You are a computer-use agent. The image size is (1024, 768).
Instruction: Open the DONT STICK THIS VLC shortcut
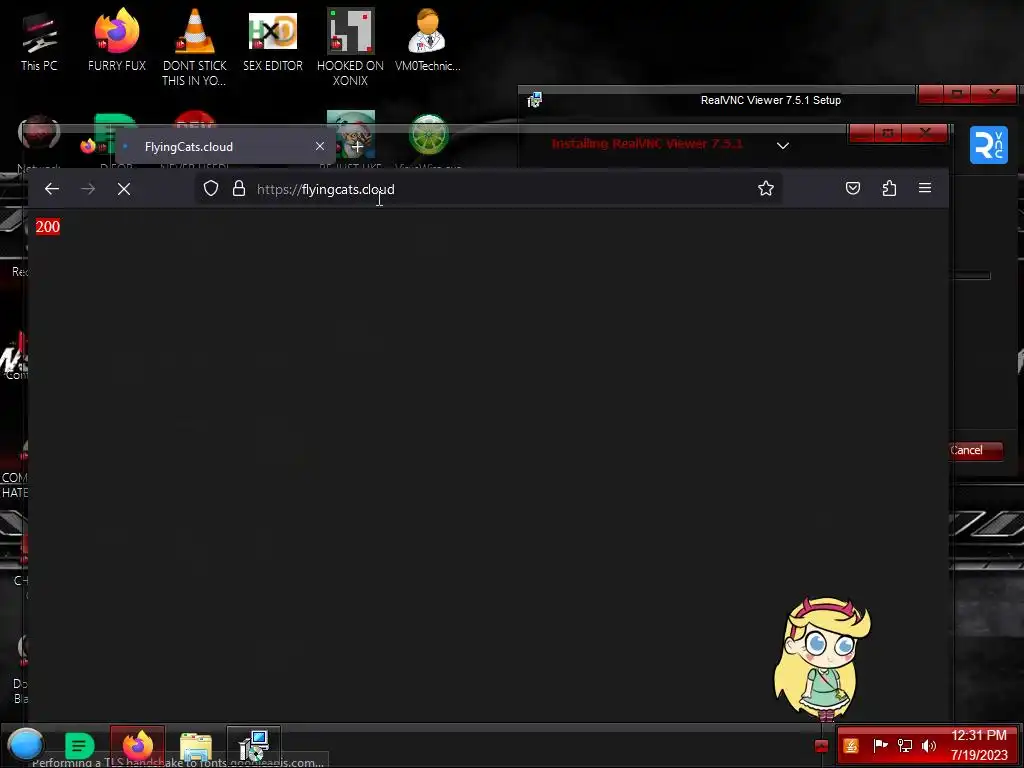[x=195, y=47]
